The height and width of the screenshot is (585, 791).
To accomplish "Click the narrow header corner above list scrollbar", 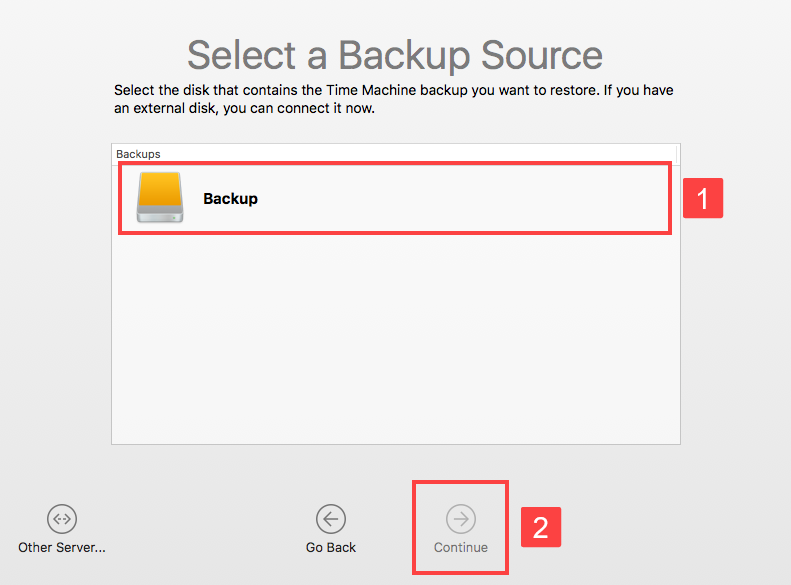I will coord(678,154).
